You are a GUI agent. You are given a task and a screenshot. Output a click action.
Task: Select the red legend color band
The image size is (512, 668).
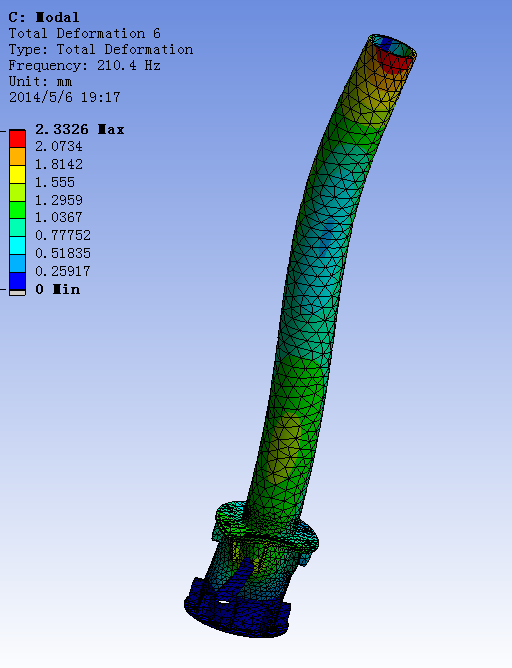point(17,139)
